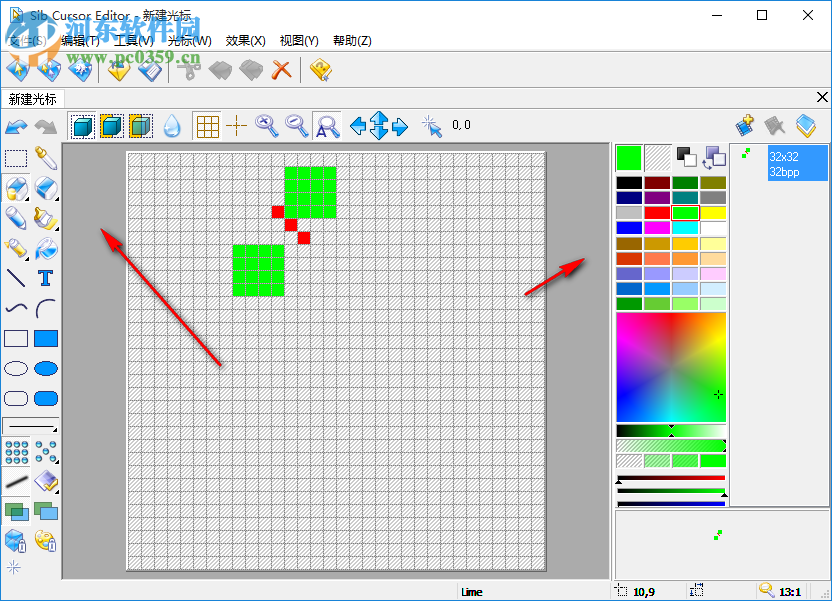Open the 效果(X) menu
Viewport: 832px width, 601px height.
tap(245, 40)
